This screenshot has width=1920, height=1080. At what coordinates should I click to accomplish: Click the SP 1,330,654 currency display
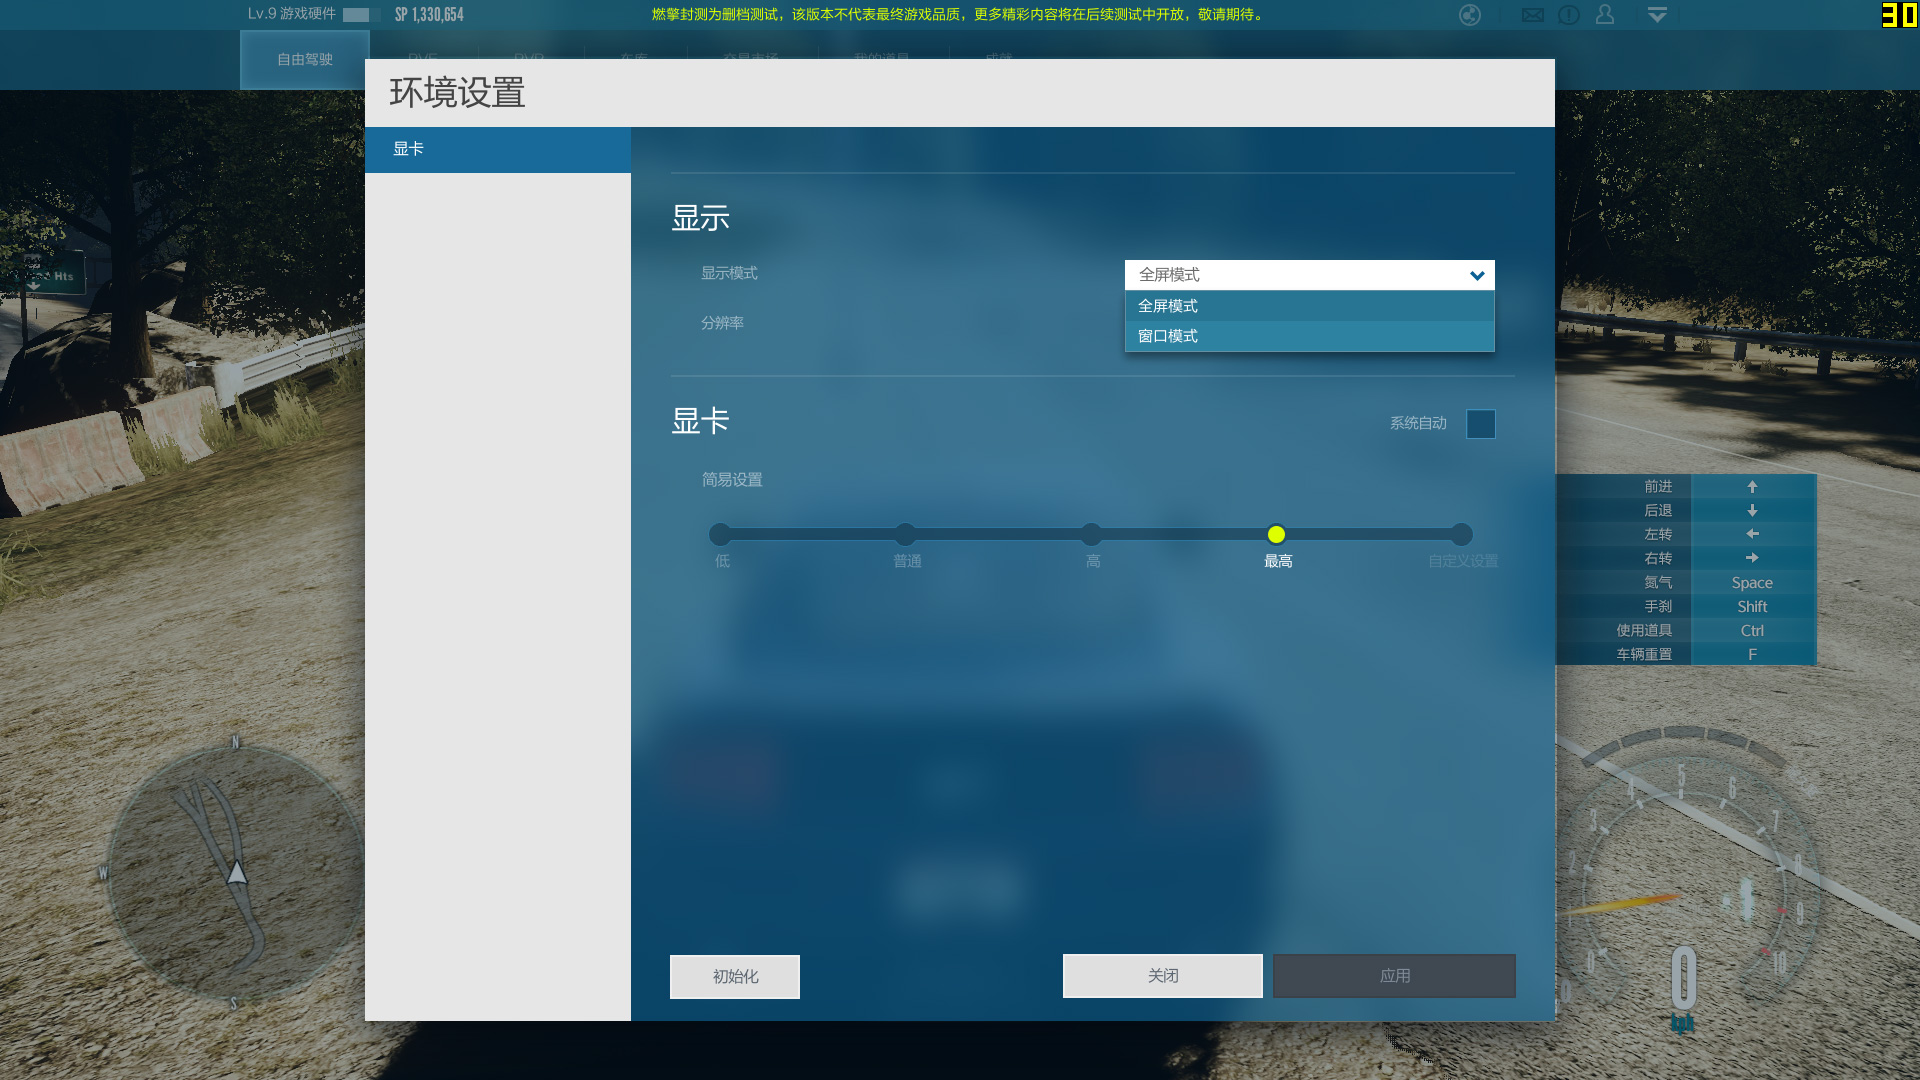(x=429, y=15)
